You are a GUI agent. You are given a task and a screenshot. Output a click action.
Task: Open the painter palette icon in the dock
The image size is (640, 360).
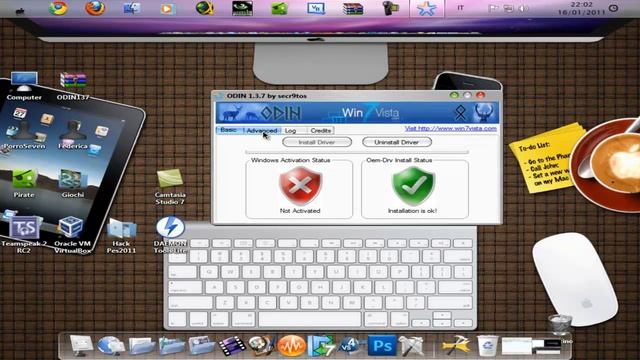coord(261,345)
